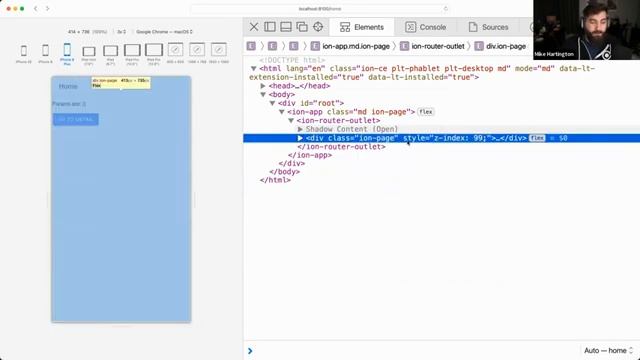The height and width of the screenshot is (360, 640).
Task: Select iPad 9.7 inch device preset
Action: pyautogui.click(x=110, y=54)
